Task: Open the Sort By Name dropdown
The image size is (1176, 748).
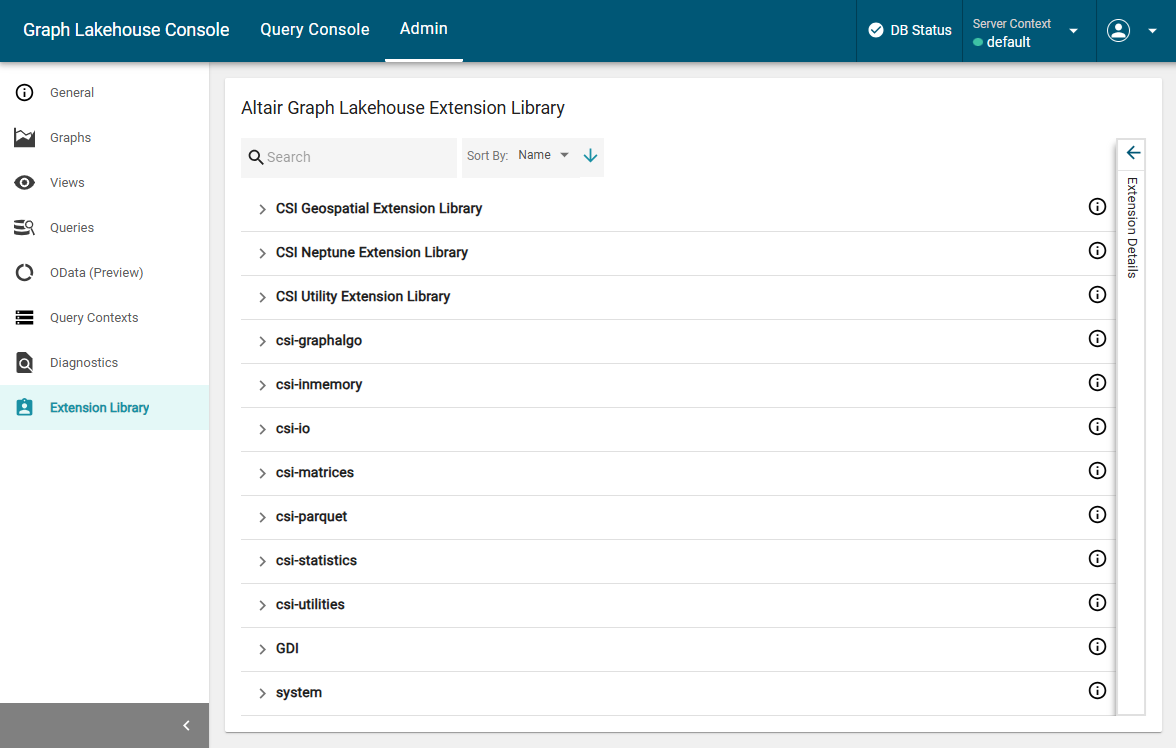Action: (x=543, y=156)
